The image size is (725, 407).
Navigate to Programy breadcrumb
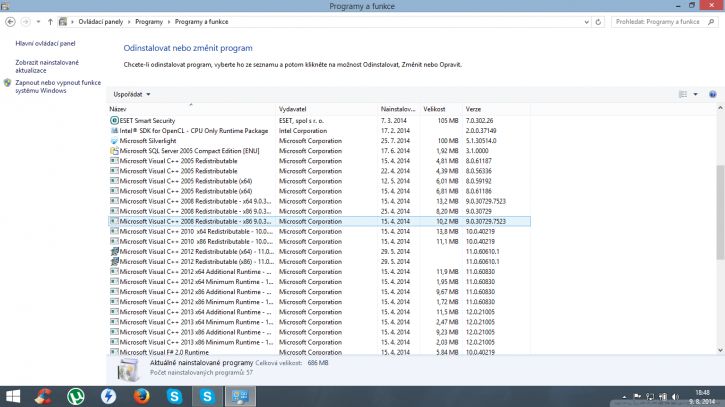pyautogui.click(x=149, y=22)
